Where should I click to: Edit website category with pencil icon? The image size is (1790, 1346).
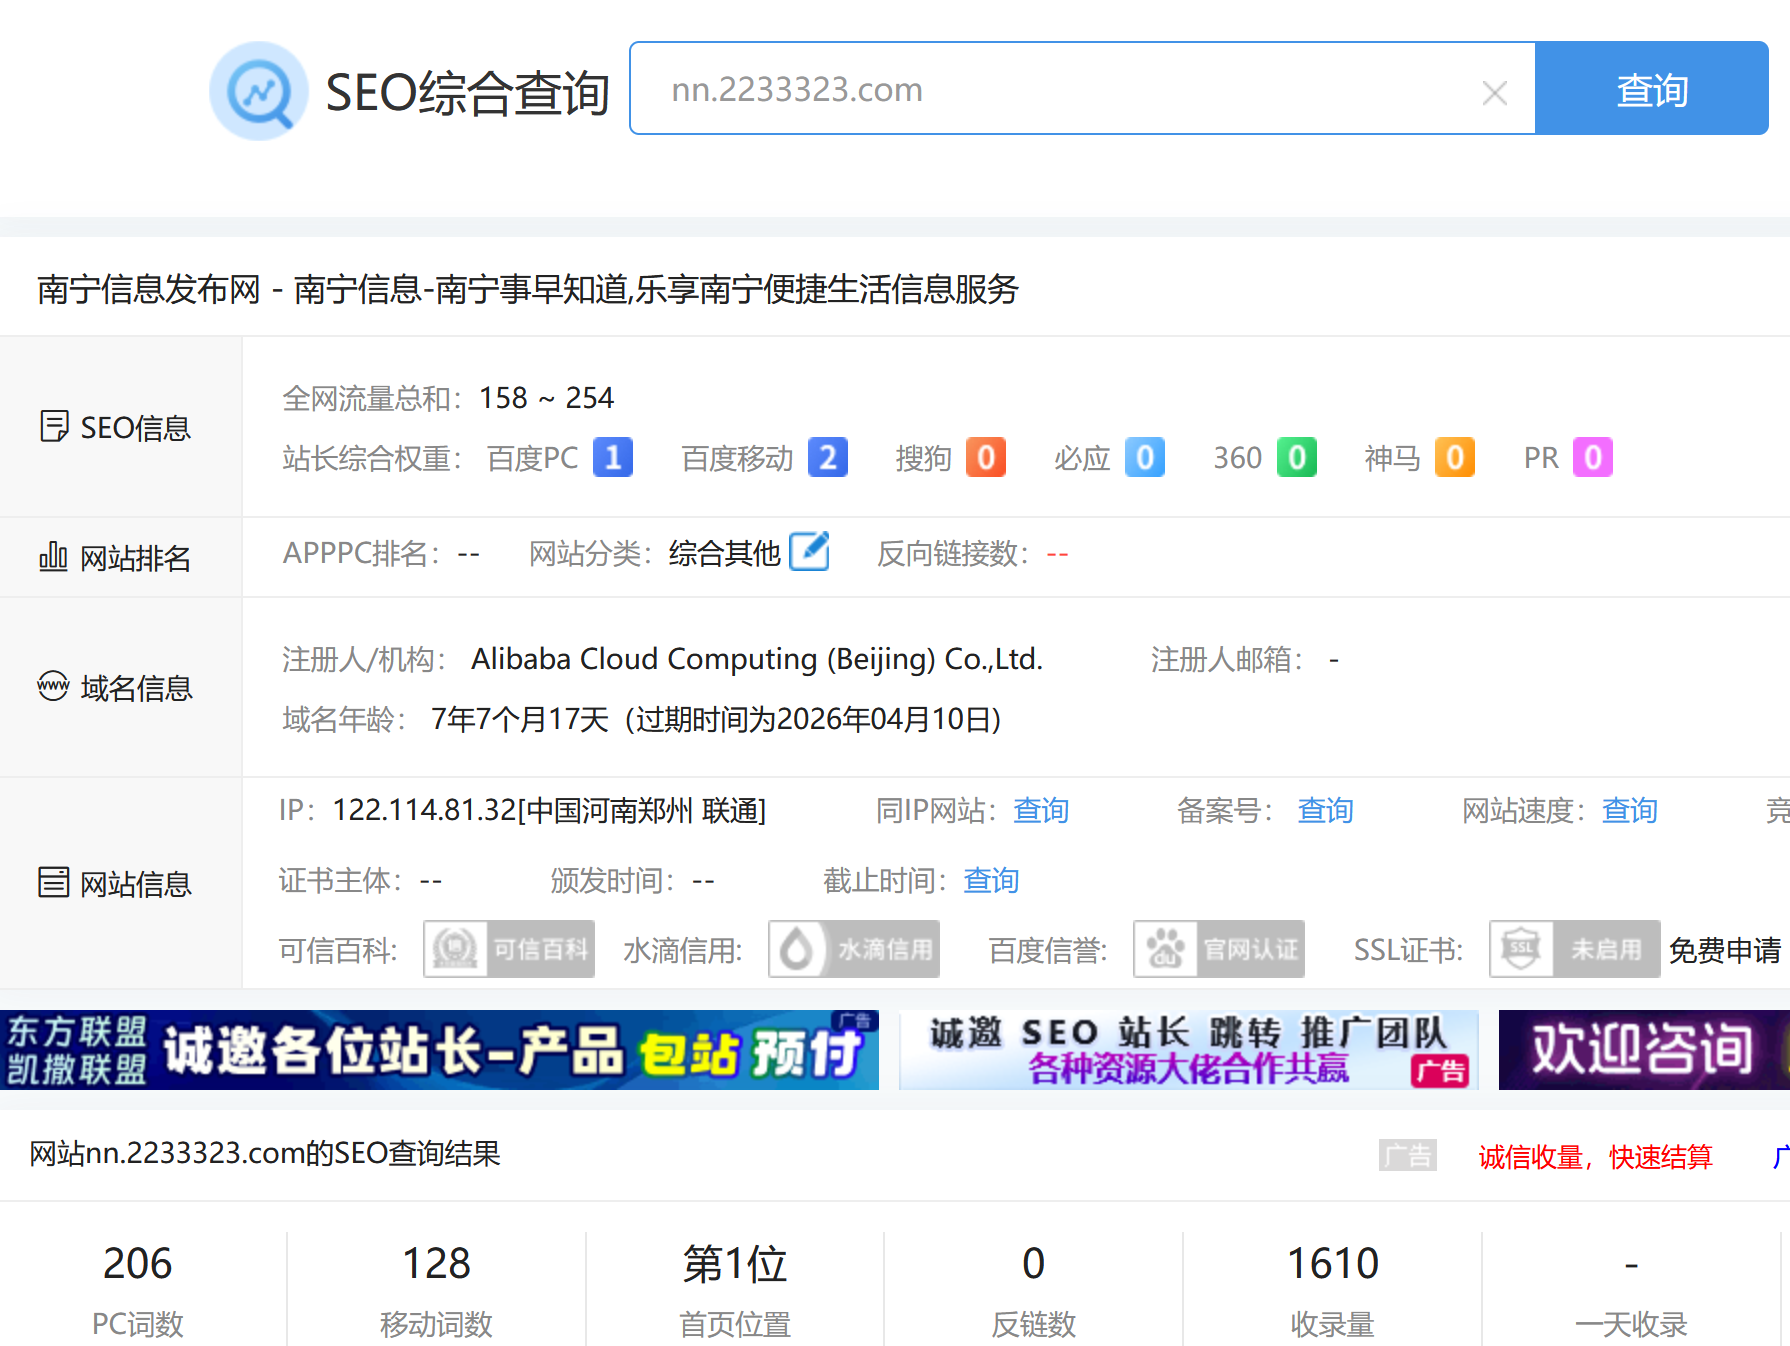[809, 552]
